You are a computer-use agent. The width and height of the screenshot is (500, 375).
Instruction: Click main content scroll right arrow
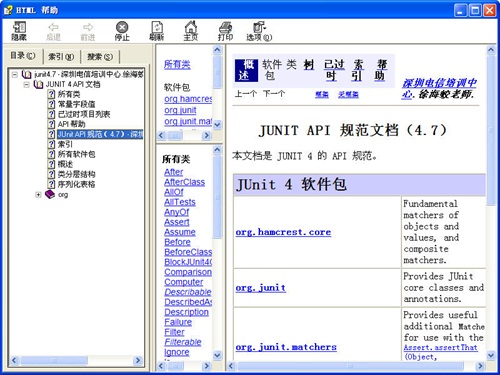point(480,366)
